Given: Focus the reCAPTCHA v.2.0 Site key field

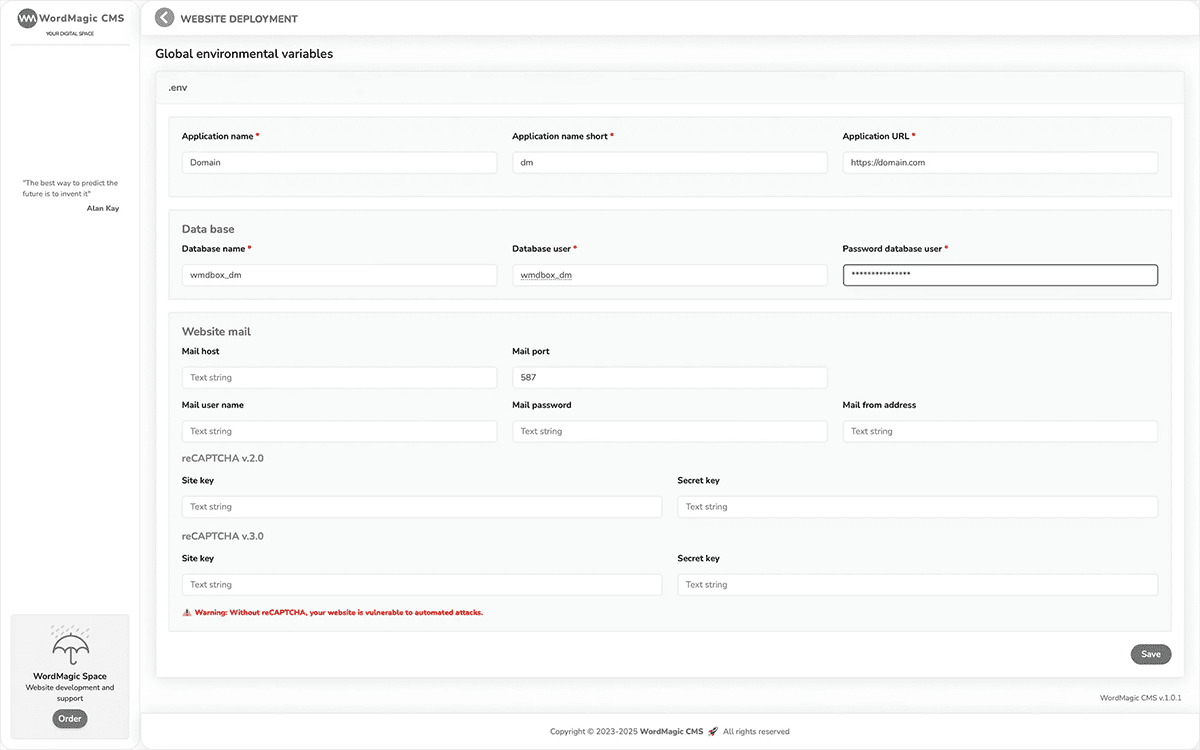Looking at the screenshot, I should (x=422, y=507).
